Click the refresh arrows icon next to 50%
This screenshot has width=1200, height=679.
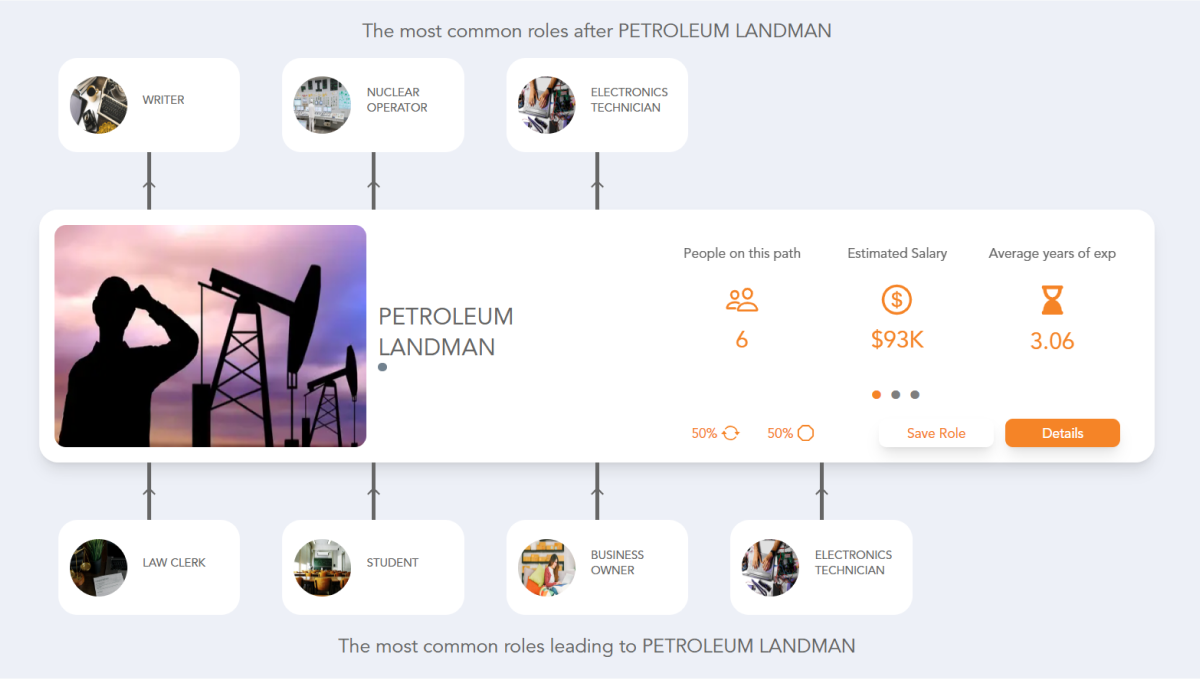pyautogui.click(x=728, y=432)
